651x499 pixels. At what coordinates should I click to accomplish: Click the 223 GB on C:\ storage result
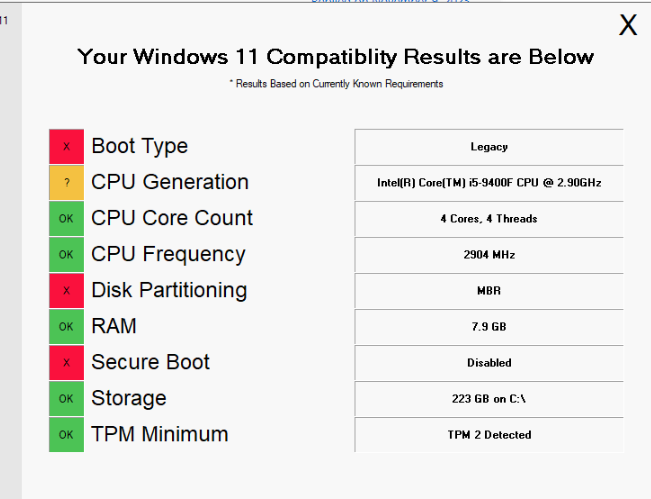click(x=489, y=399)
